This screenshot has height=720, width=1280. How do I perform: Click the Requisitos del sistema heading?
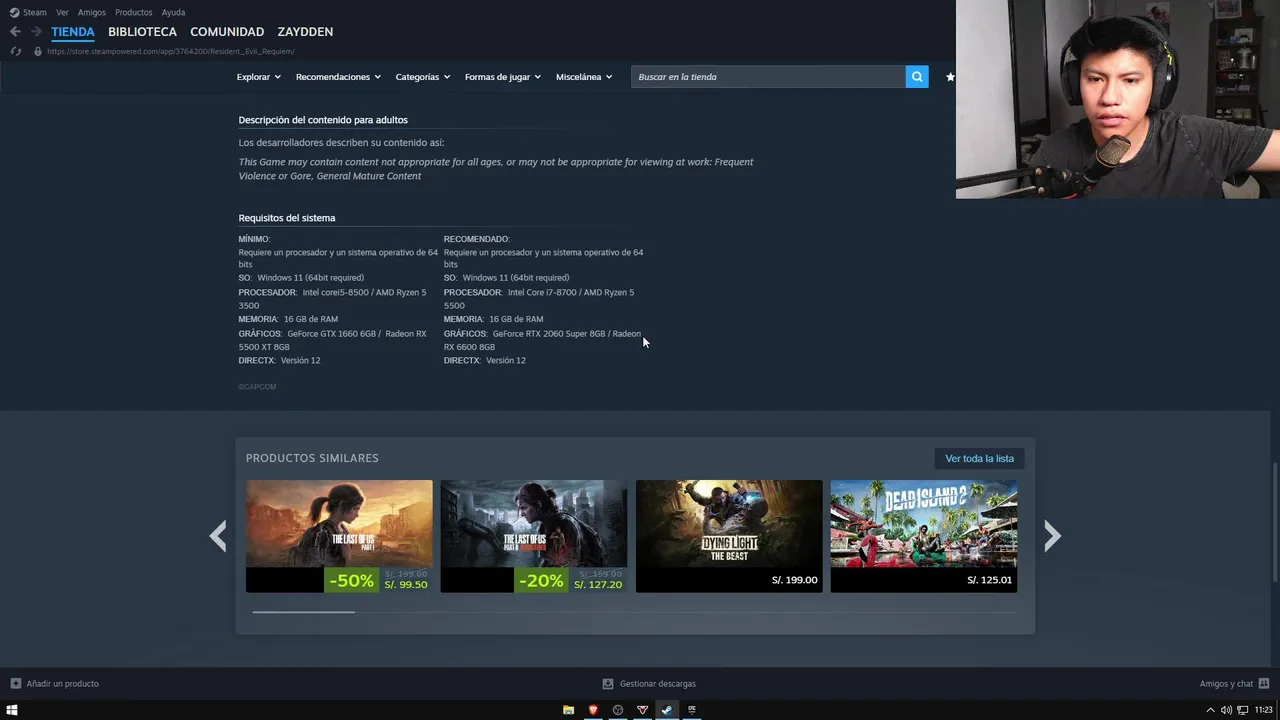pos(287,218)
